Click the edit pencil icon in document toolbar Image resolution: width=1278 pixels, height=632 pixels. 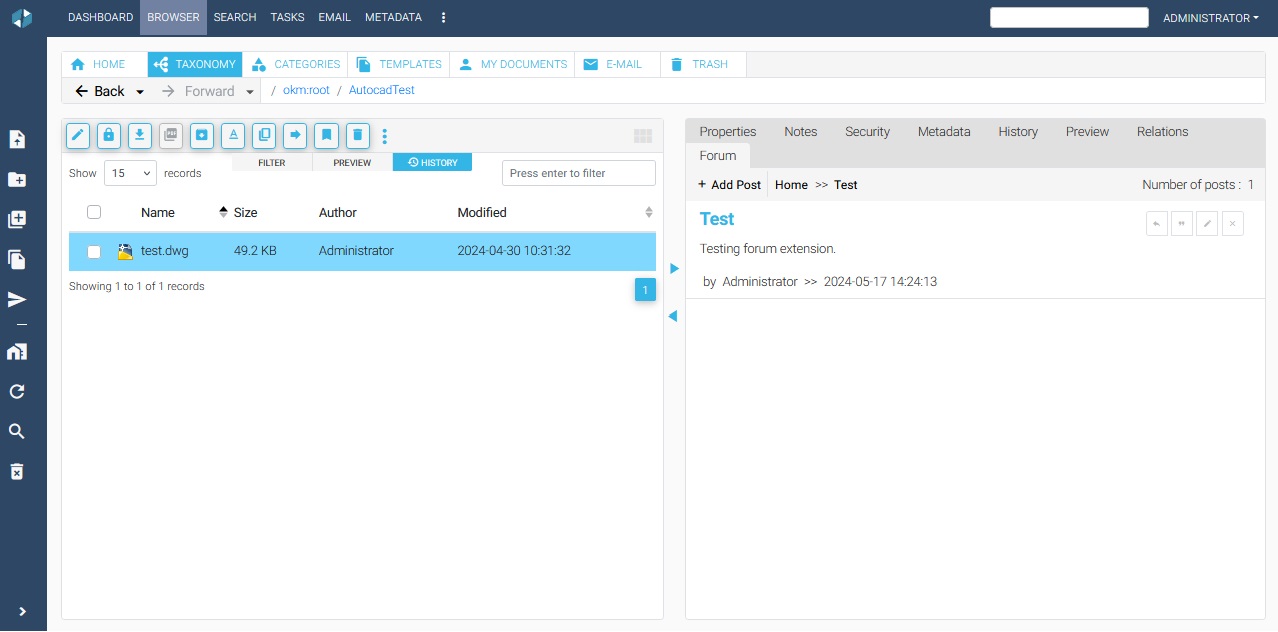(78, 135)
